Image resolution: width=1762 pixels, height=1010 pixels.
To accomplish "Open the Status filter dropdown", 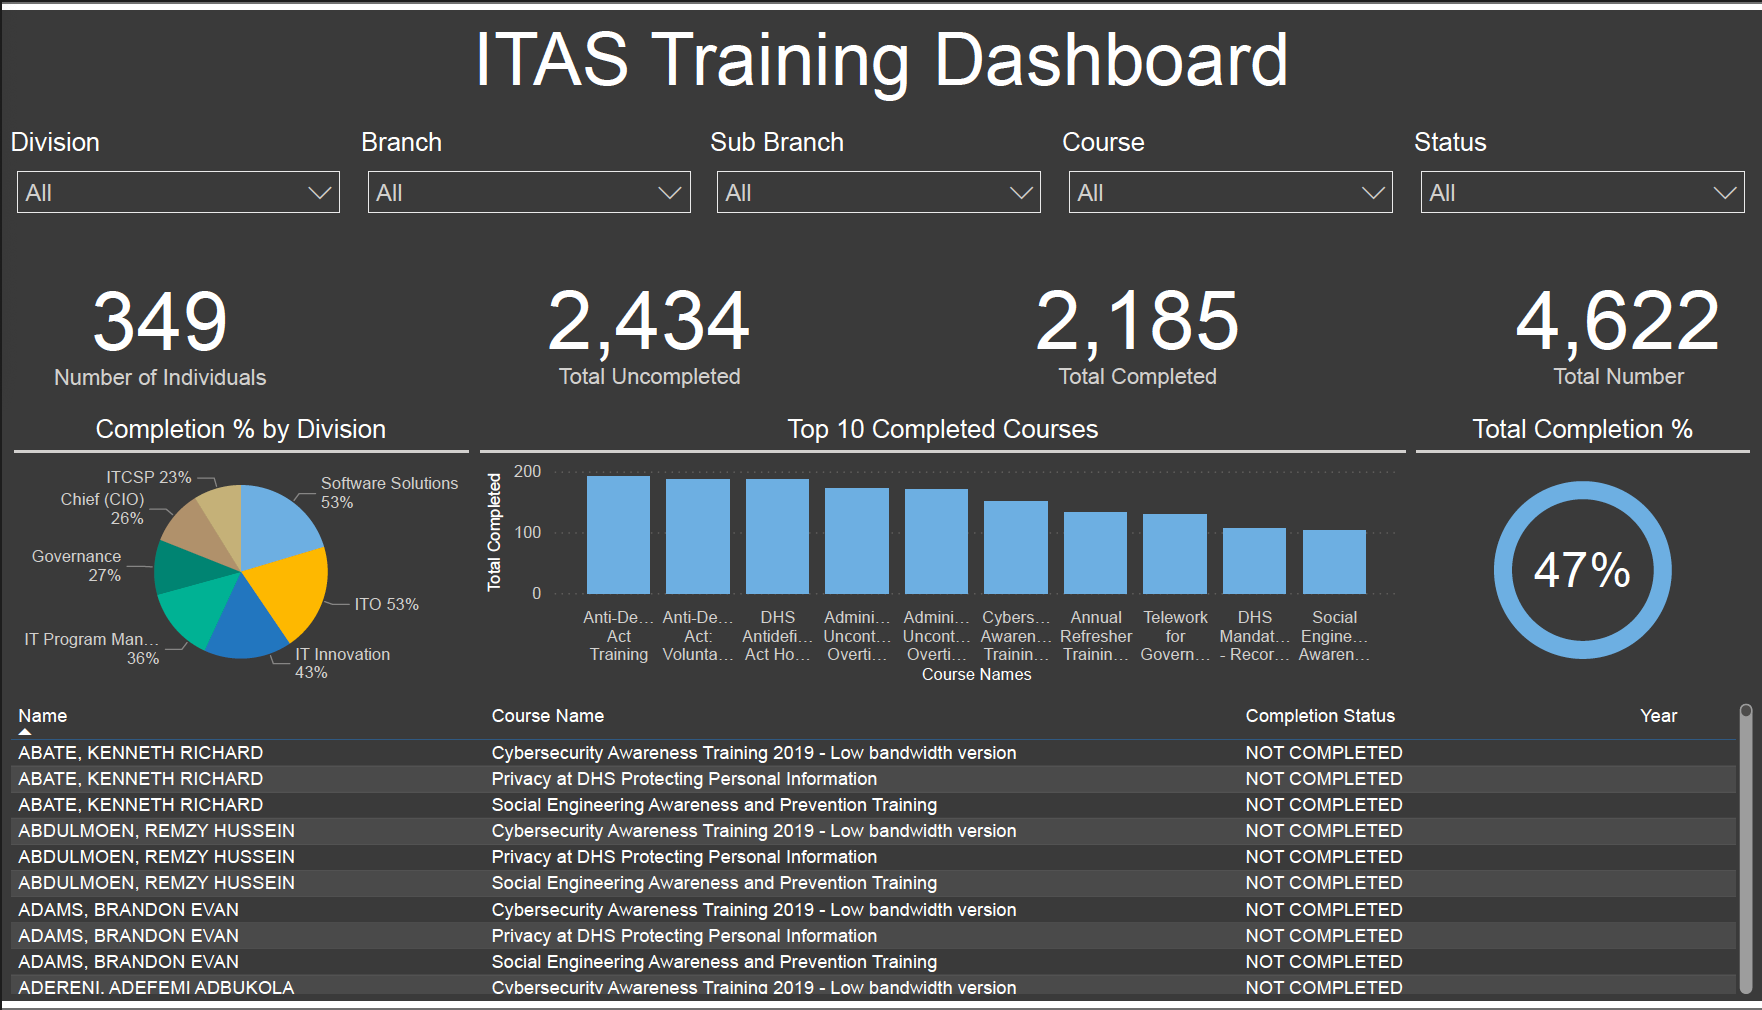I will [x=1583, y=192].
